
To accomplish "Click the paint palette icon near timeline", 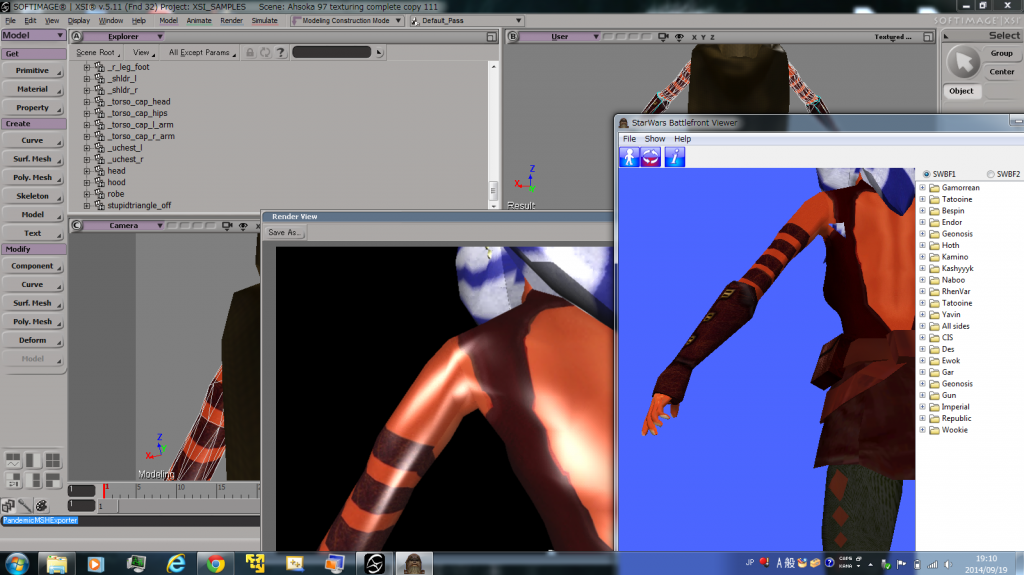I will click(42, 506).
